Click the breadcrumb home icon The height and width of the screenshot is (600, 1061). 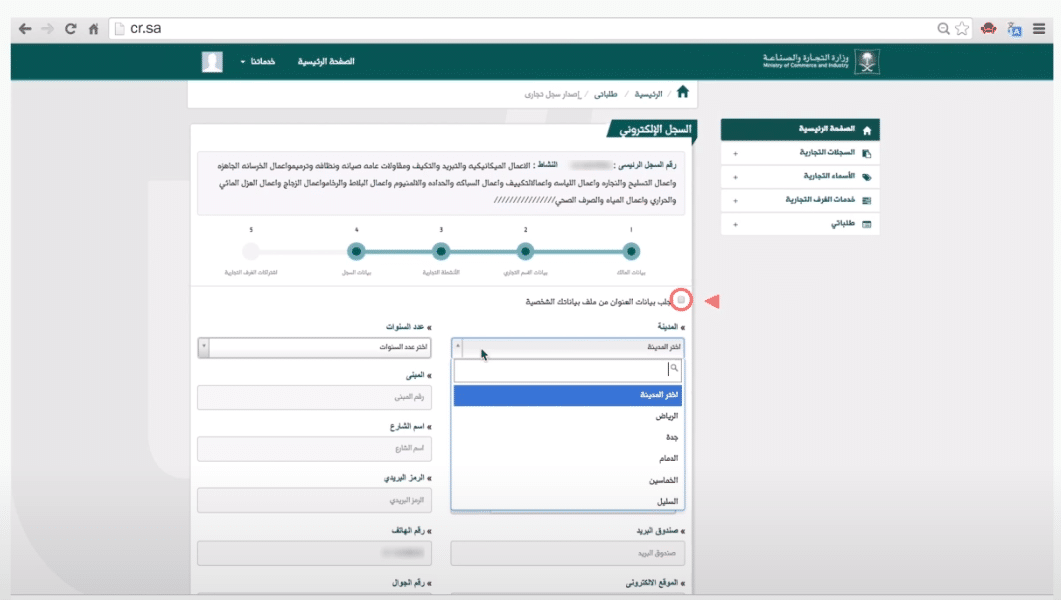pyautogui.click(x=683, y=92)
